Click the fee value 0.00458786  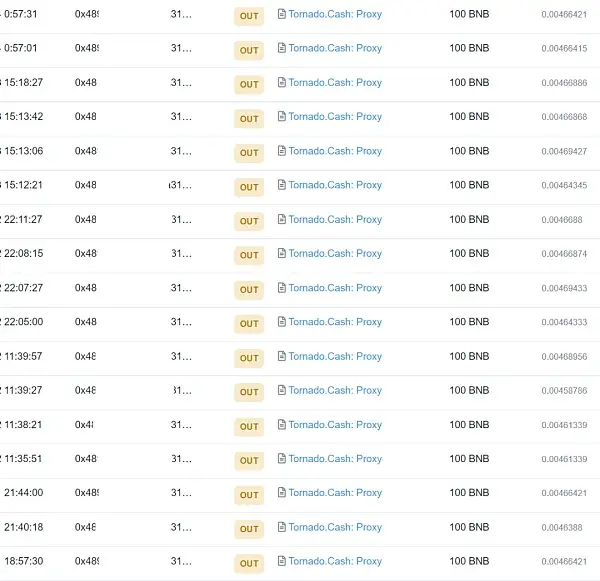tap(564, 391)
